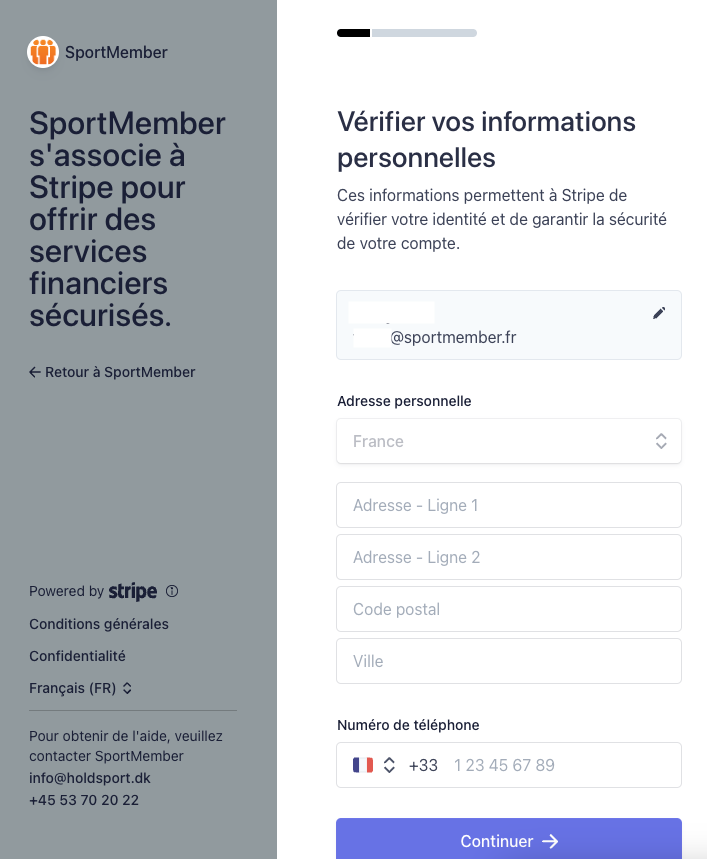707x859 pixels.
Task: Open the France country dropdown
Action: tap(509, 441)
